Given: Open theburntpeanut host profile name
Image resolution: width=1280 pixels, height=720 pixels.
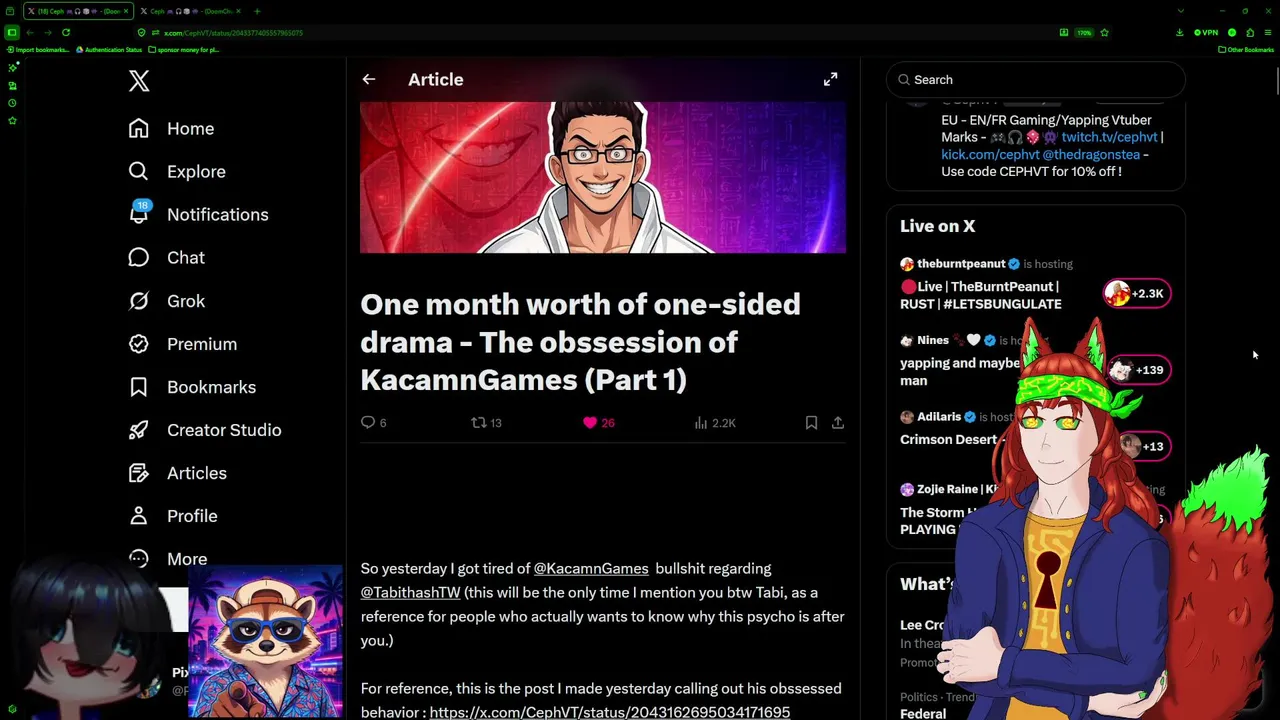Looking at the screenshot, I should tap(961, 264).
